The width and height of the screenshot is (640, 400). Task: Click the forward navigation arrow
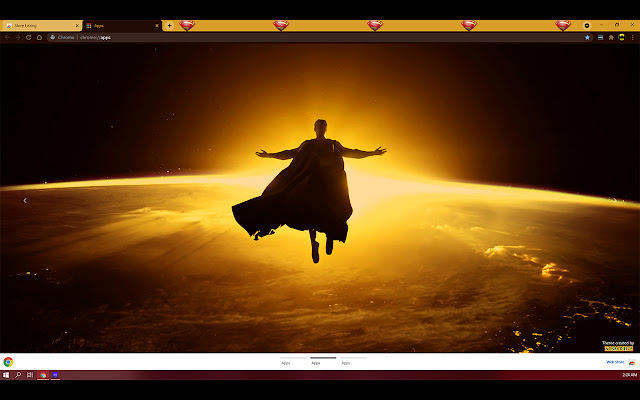pyautogui.click(x=18, y=37)
